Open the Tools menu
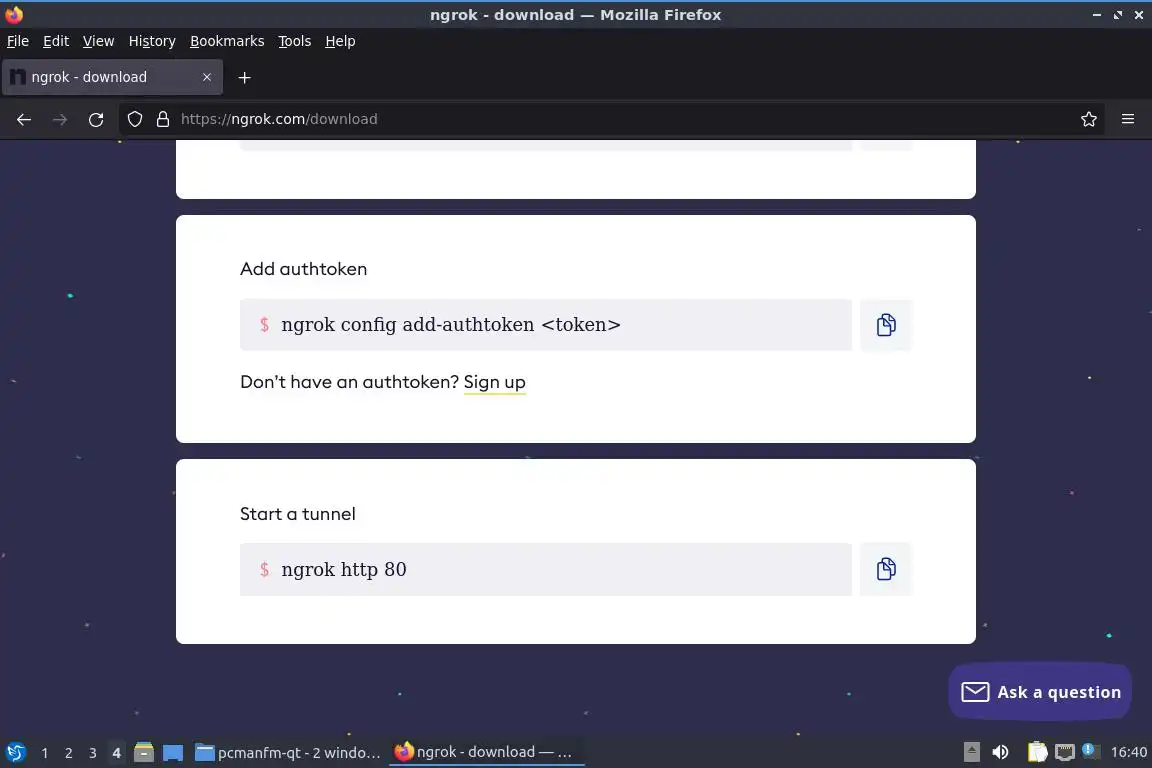The image size is (1152, 768). [x=295, y=41]
